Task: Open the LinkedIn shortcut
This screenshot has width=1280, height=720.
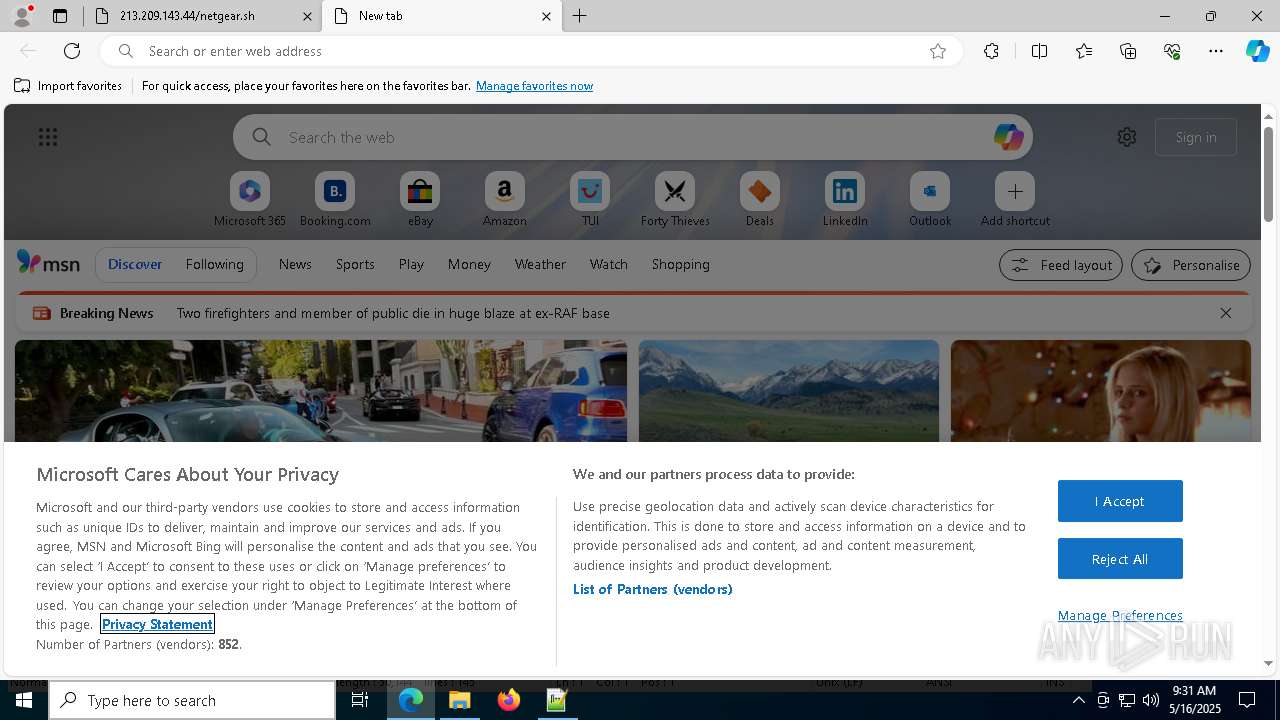Action: (x=845, y=200)
